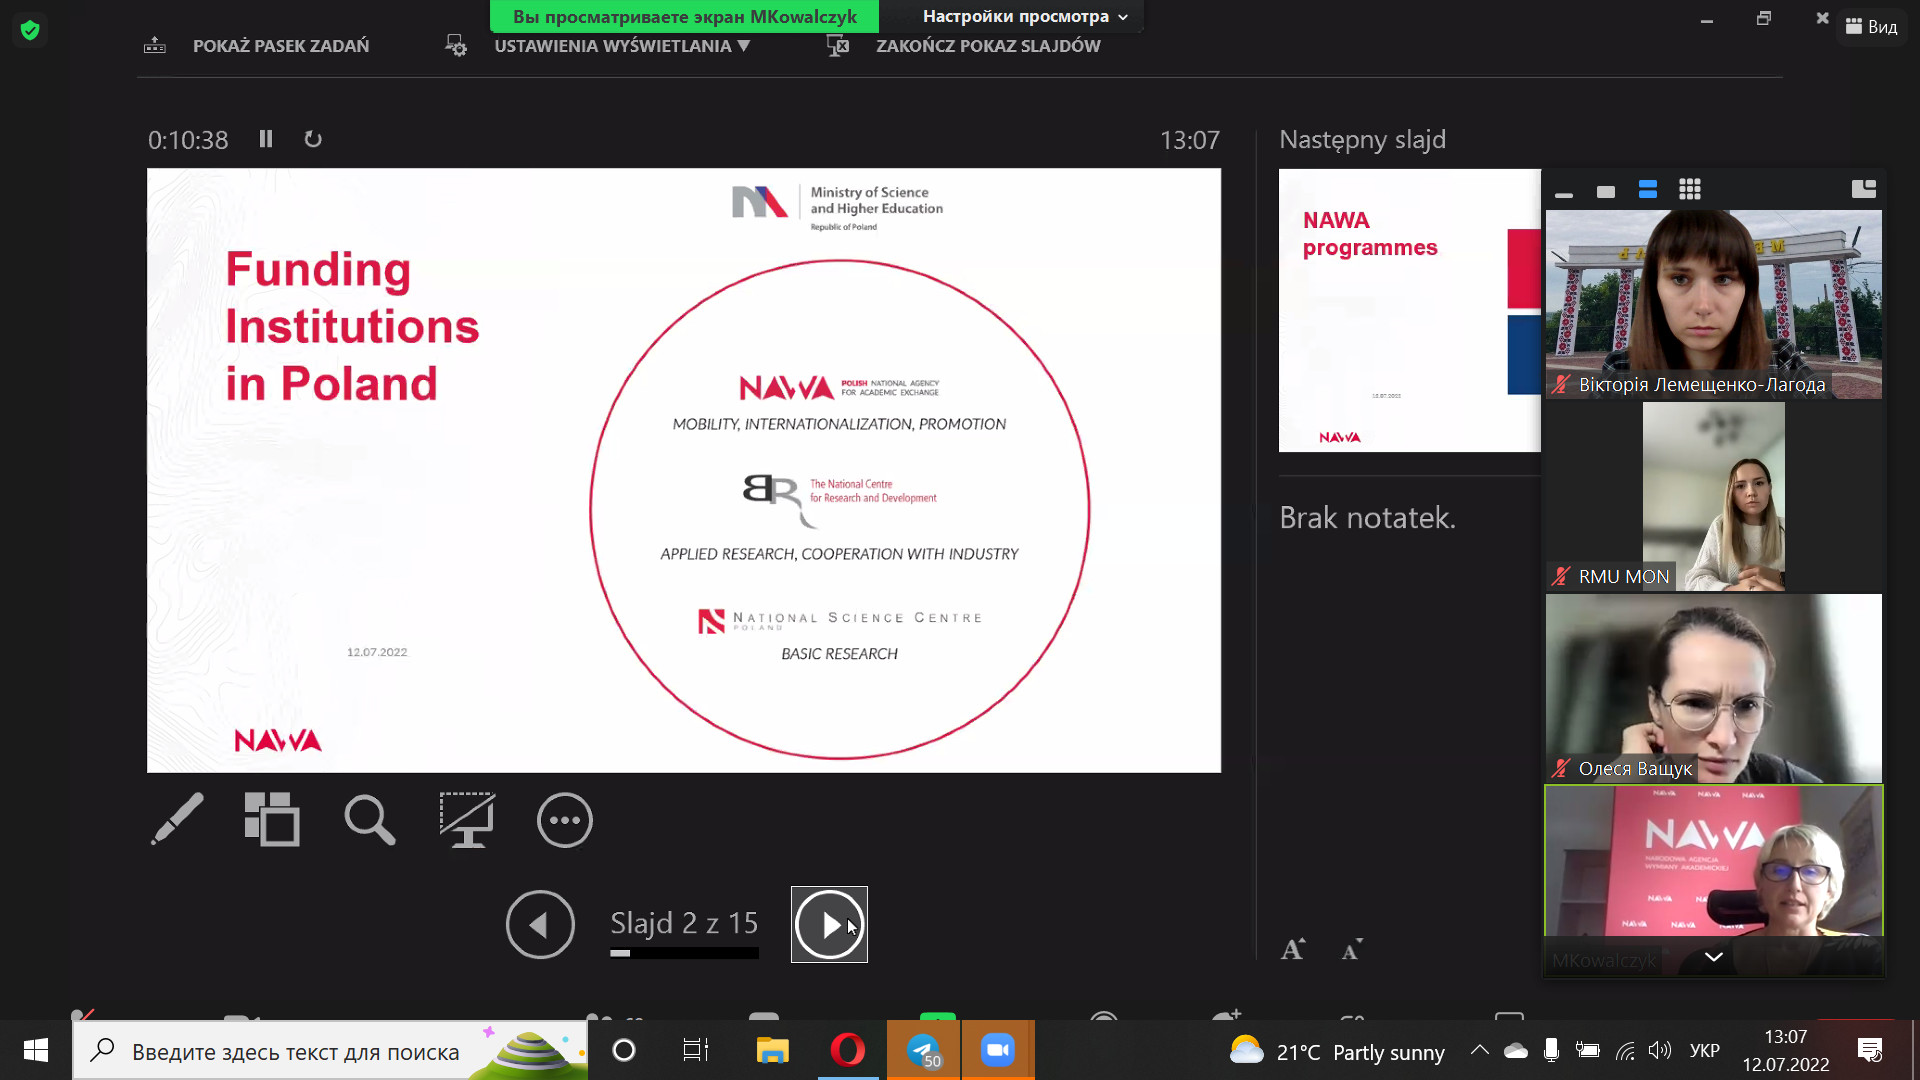Decrease the notes text size icon
Image resolution: width=1920 pixels, height=1080 pixels.
pyautogui.click(x=1351, y=949)
